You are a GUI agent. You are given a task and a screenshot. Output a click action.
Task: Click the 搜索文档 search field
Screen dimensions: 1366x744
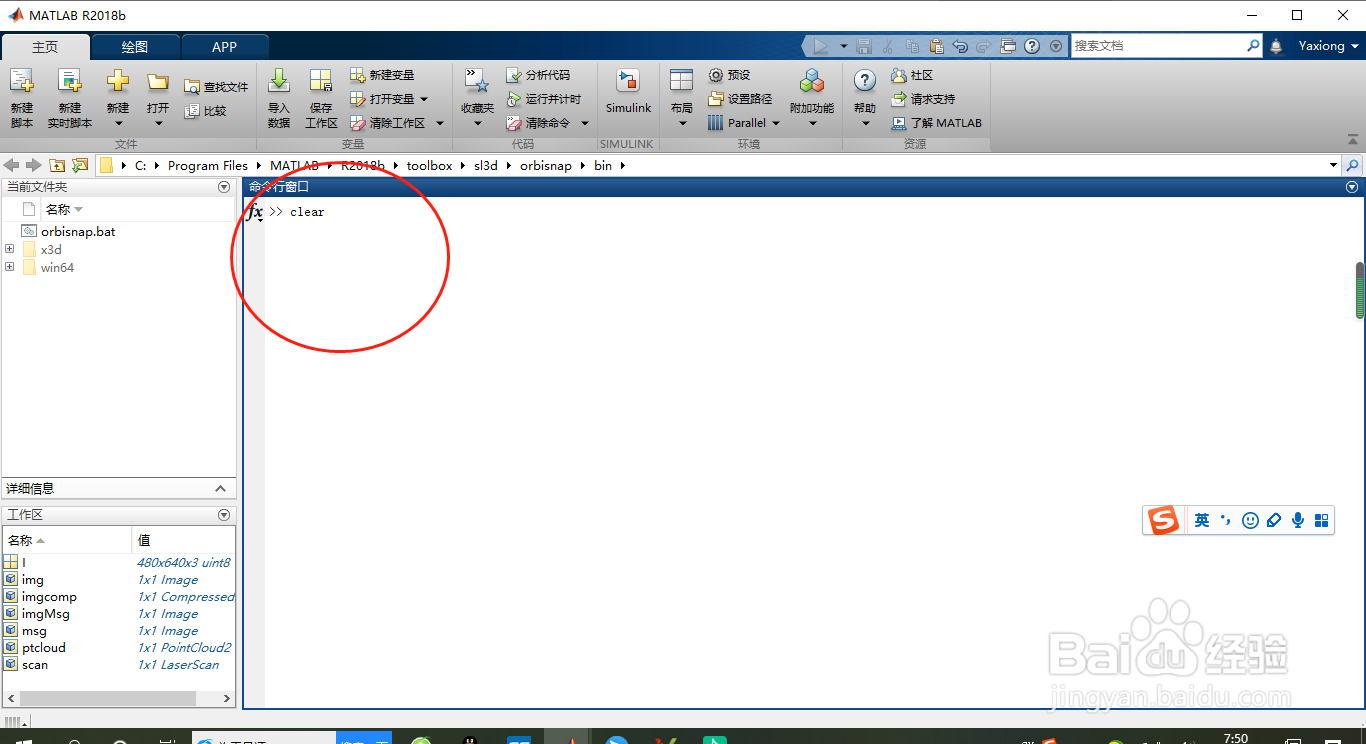(x=1159, y=46)
